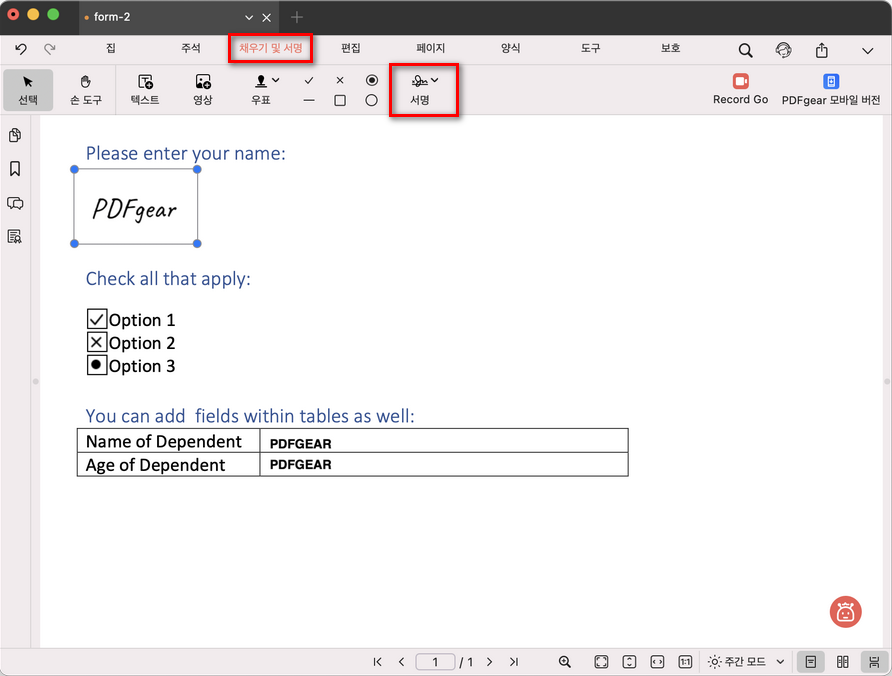Select the 서명 signature tool
Screen dimensions: 892x676
click(x=420, y=90)
